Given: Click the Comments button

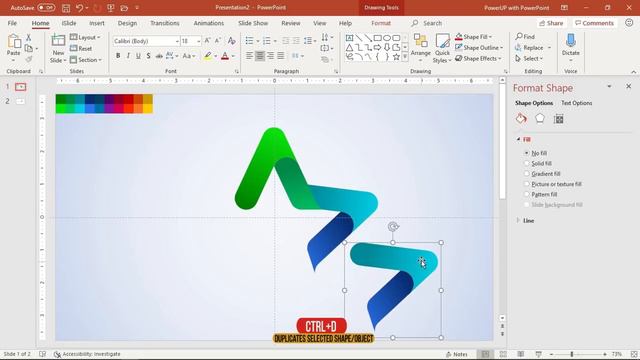Looking at the screenshot, I should point(594,23).
